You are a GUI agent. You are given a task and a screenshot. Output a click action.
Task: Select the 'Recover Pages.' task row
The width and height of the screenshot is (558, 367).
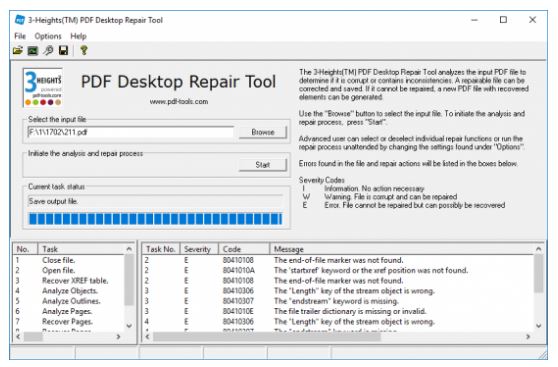tap(69, 322)
